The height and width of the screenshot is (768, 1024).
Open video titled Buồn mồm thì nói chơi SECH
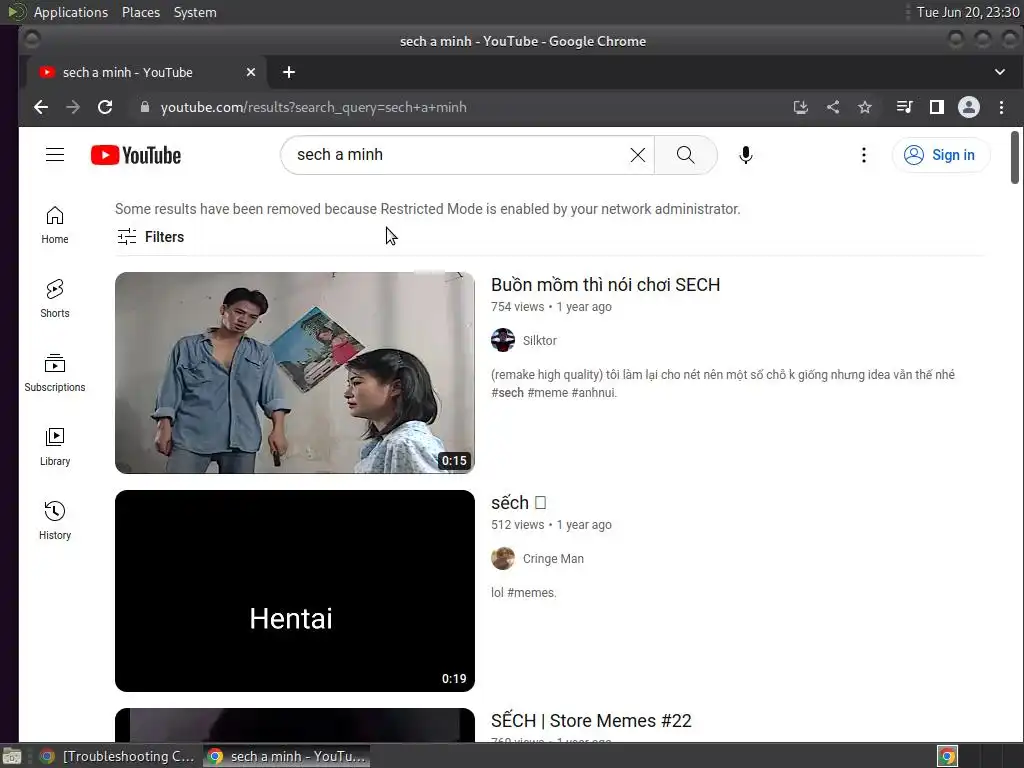(x=605, y=285)
